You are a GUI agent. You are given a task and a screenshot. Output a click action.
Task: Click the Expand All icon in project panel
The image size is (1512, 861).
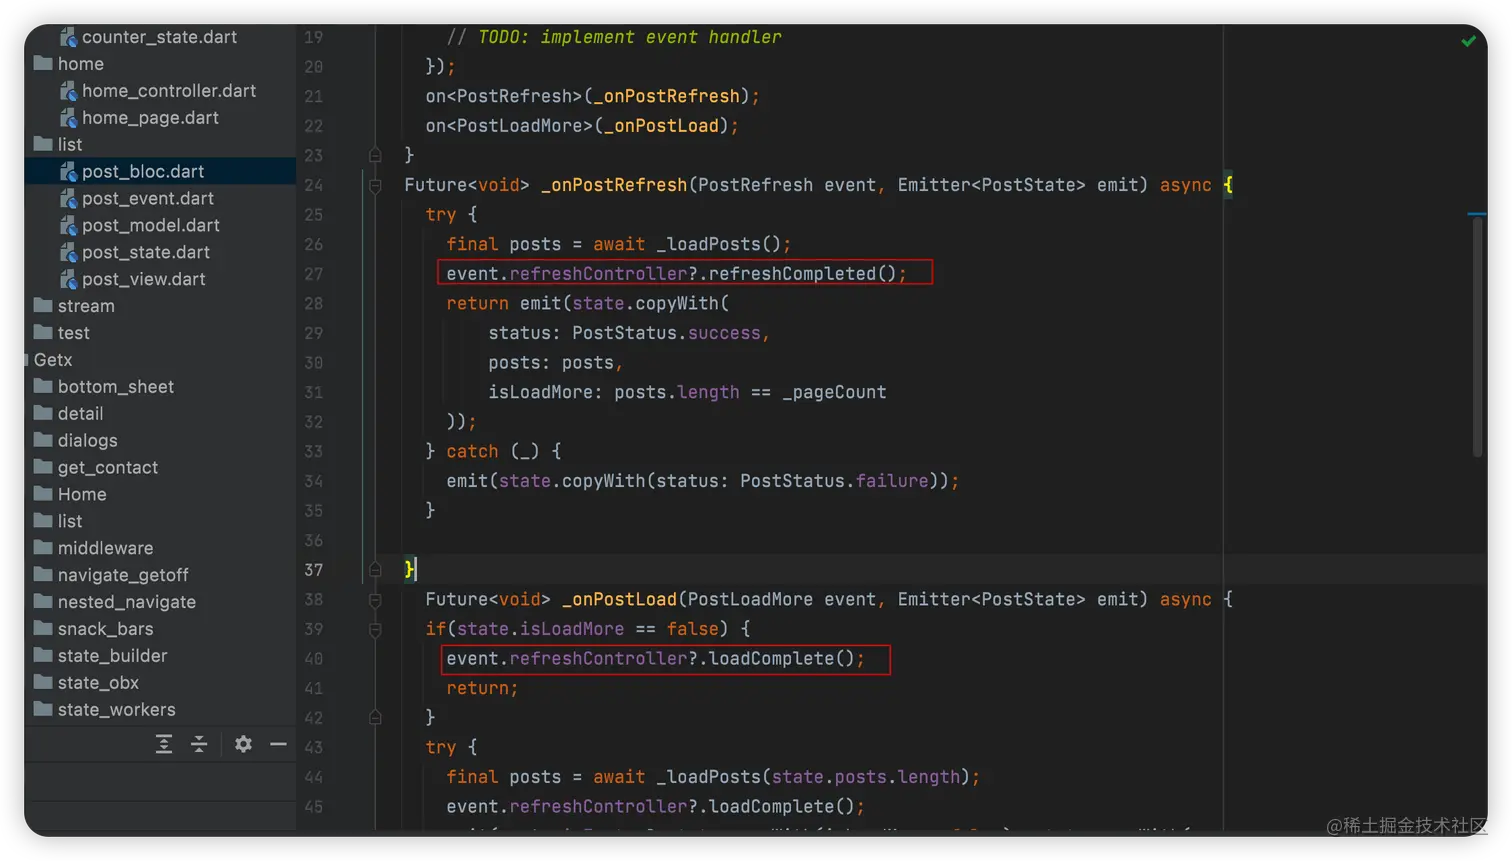click(x=164, y=744)
